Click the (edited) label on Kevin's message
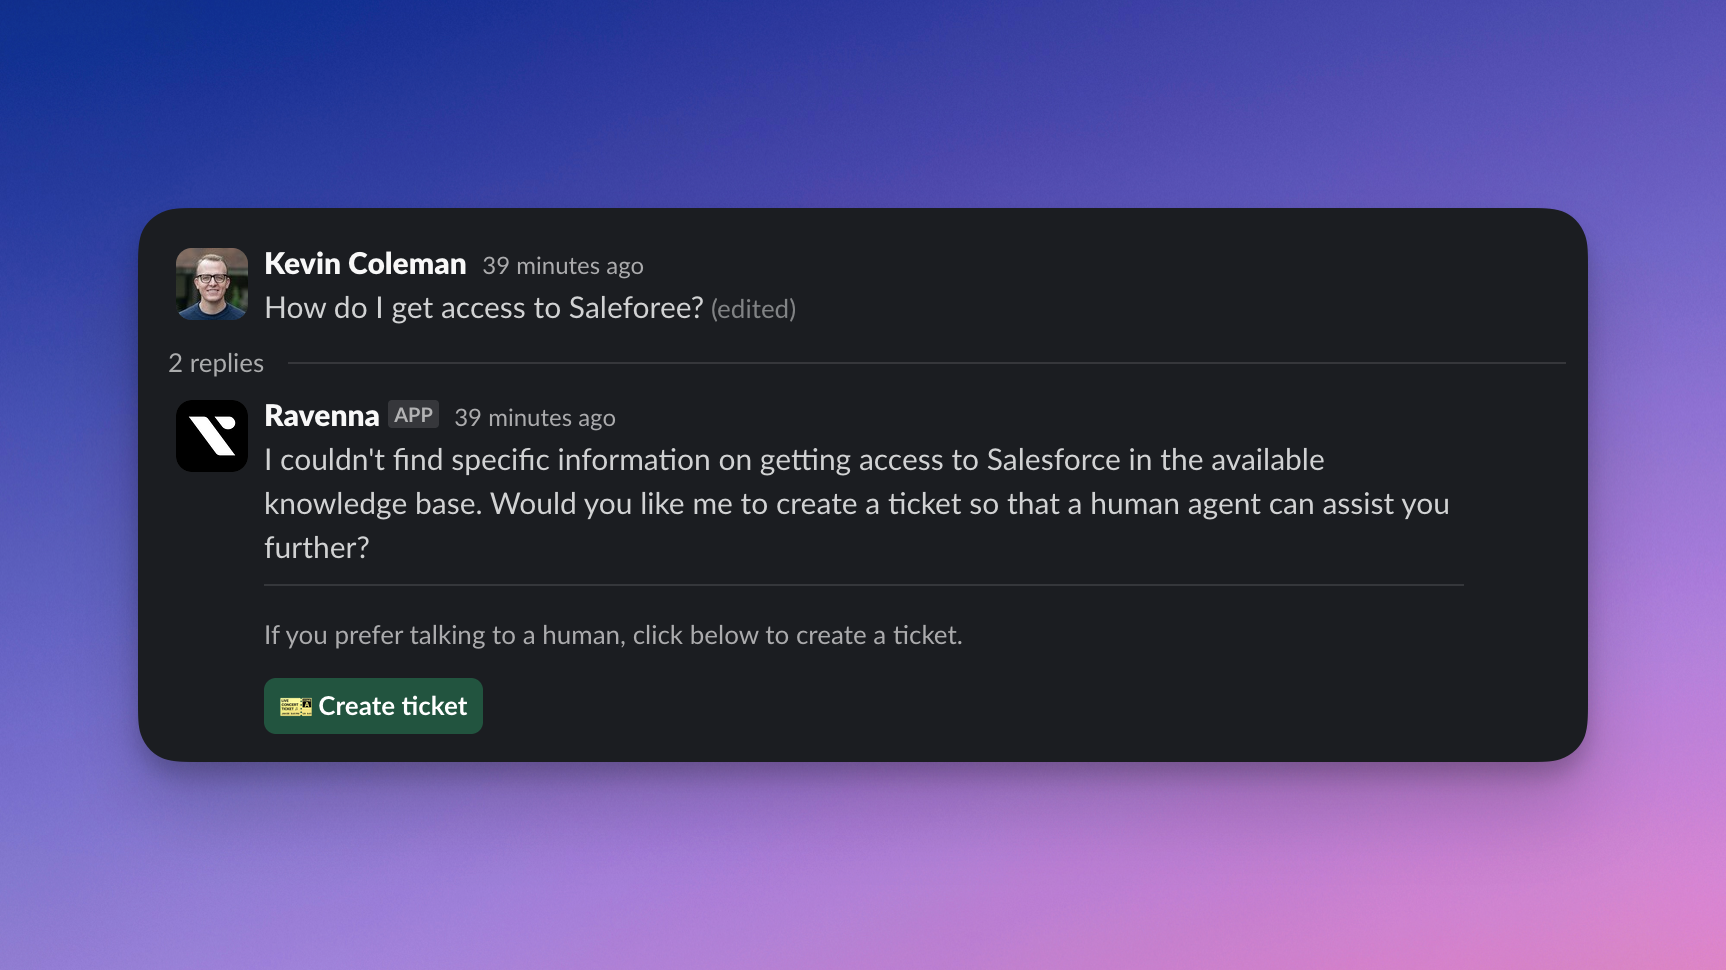 coord(753,309)
